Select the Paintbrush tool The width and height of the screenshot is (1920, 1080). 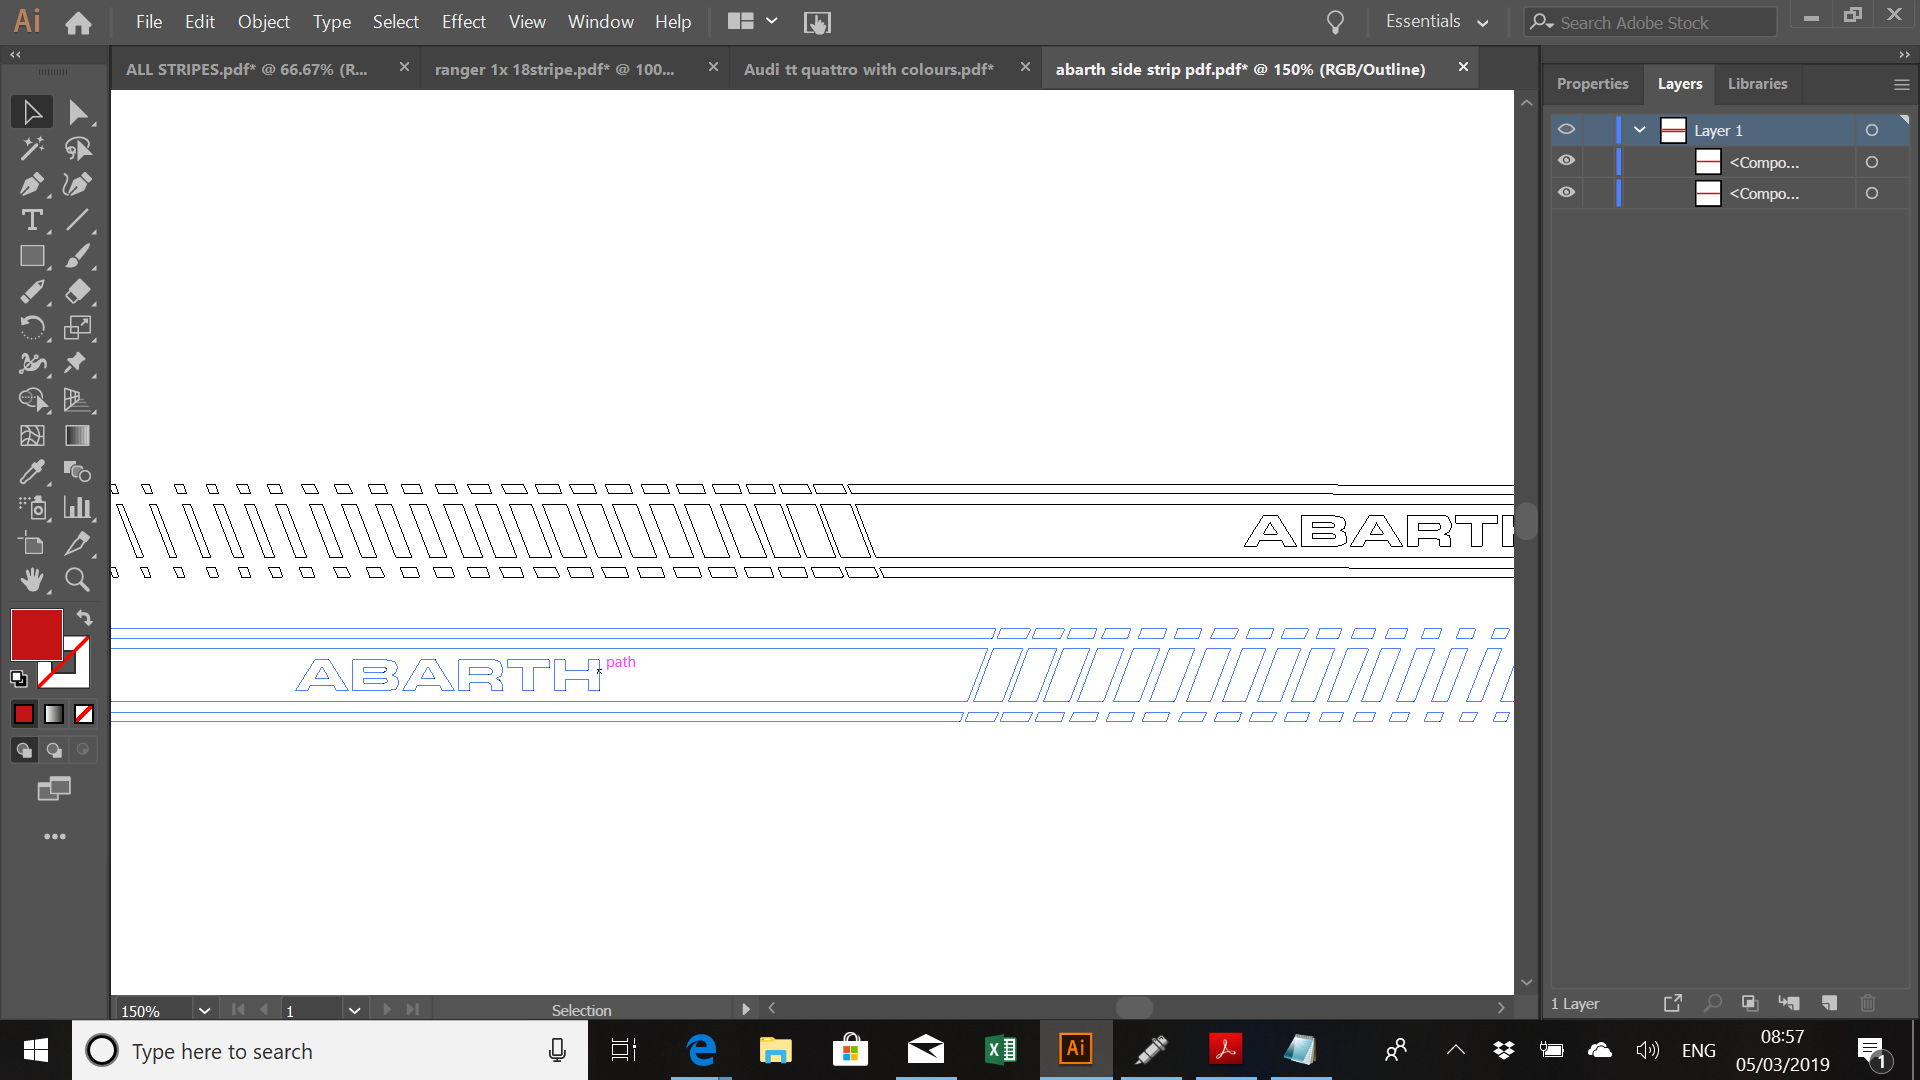(78, 256)
